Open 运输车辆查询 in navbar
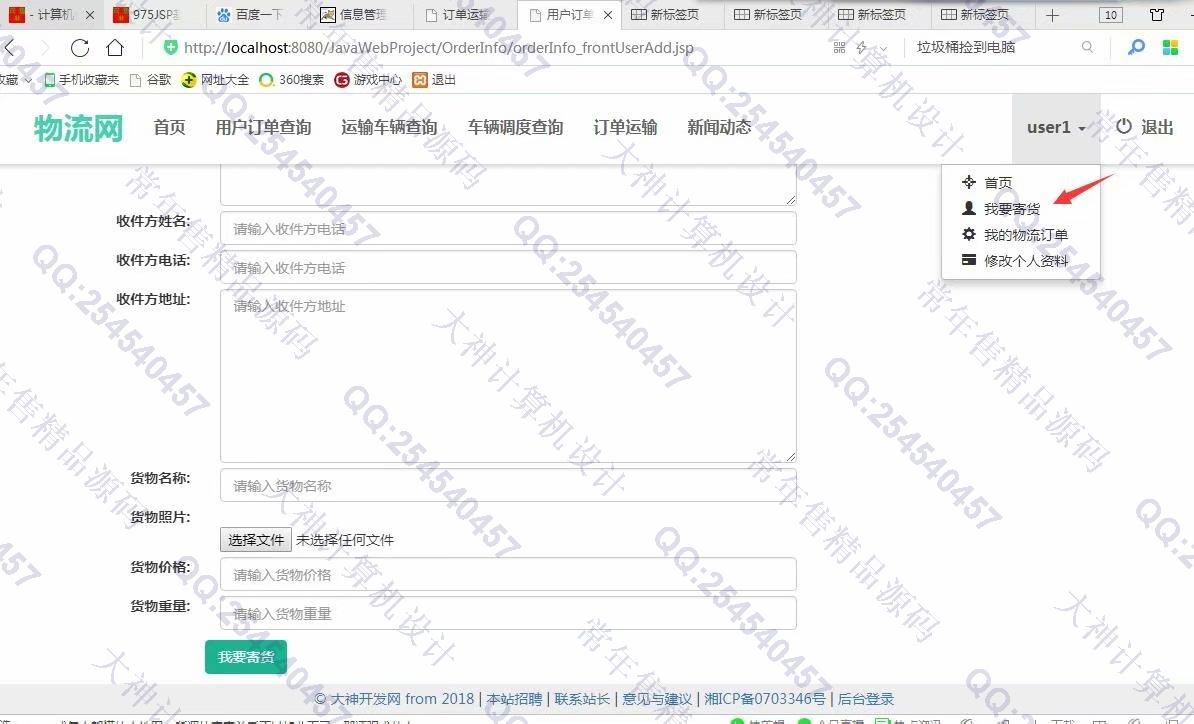1194x724 pixels. point(389,127)
